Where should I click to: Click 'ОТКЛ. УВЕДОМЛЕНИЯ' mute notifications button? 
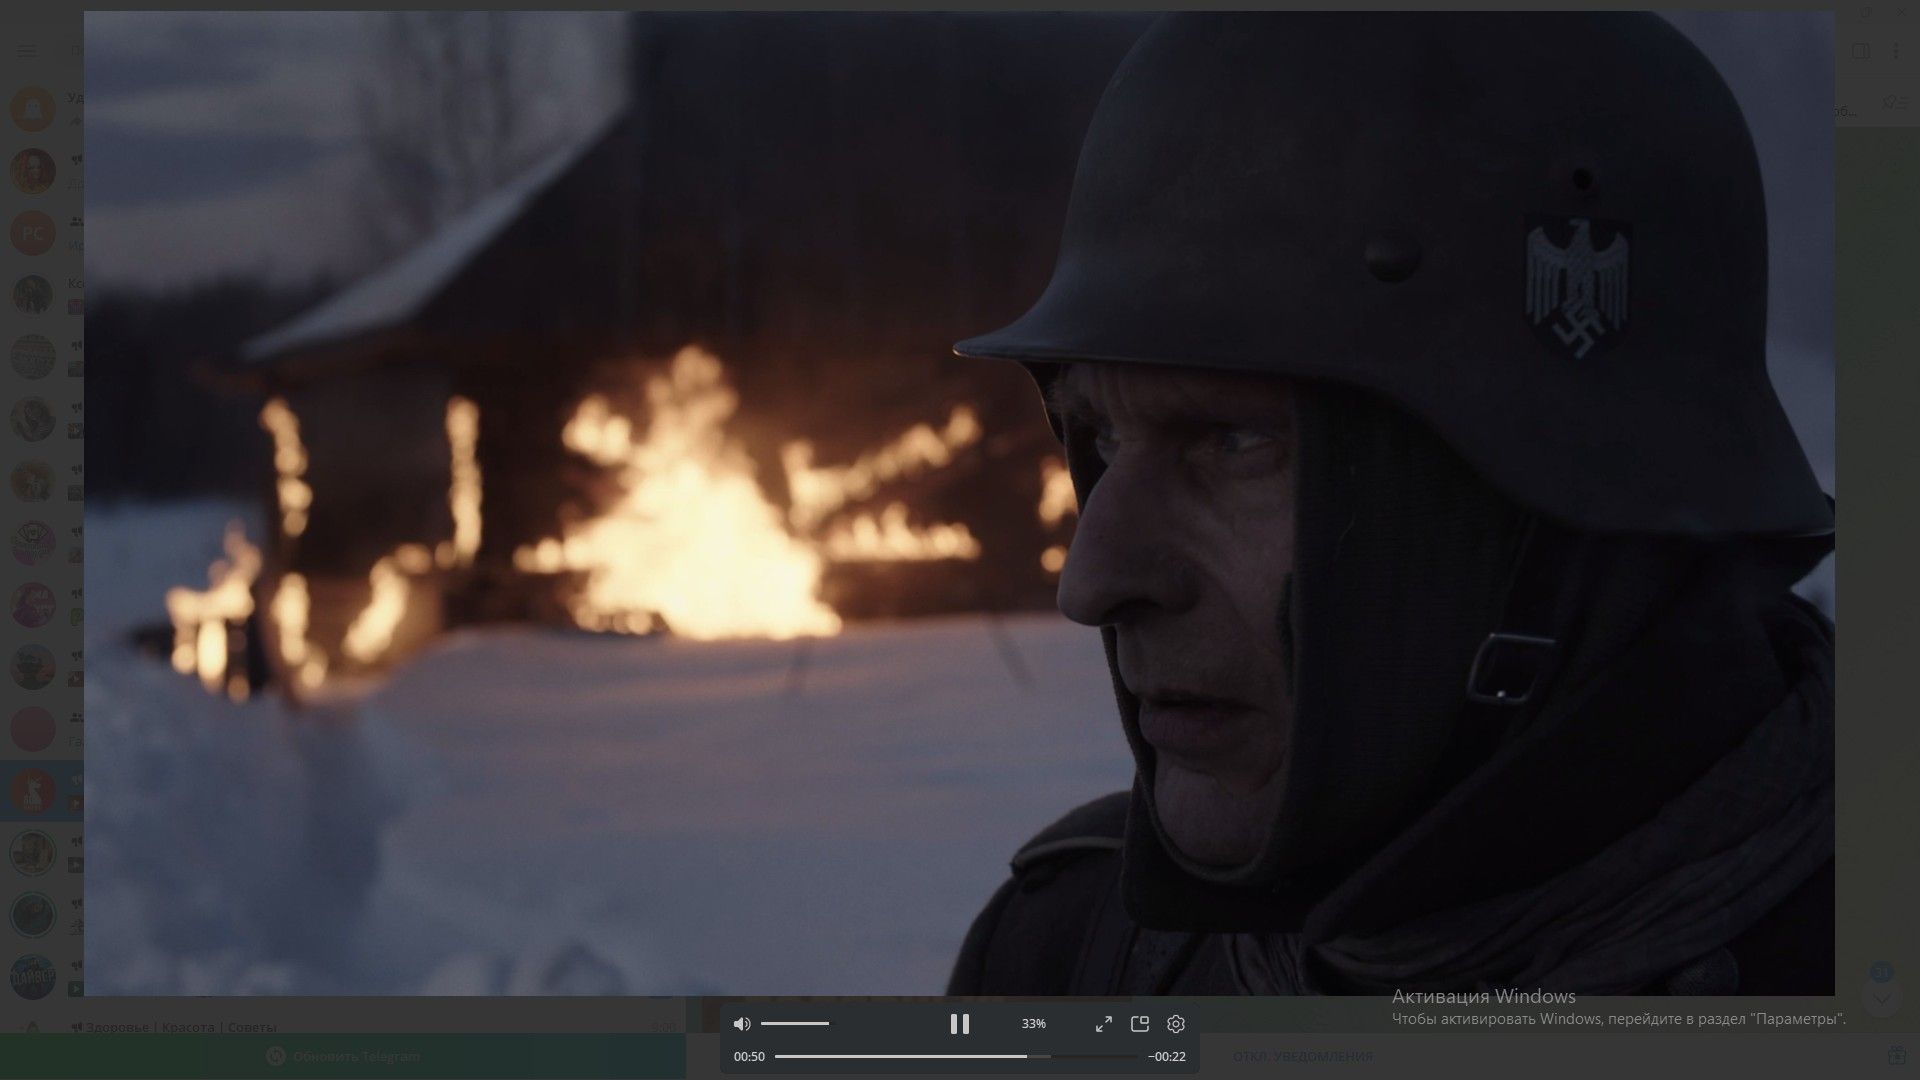click(x=1302, y=1056)
